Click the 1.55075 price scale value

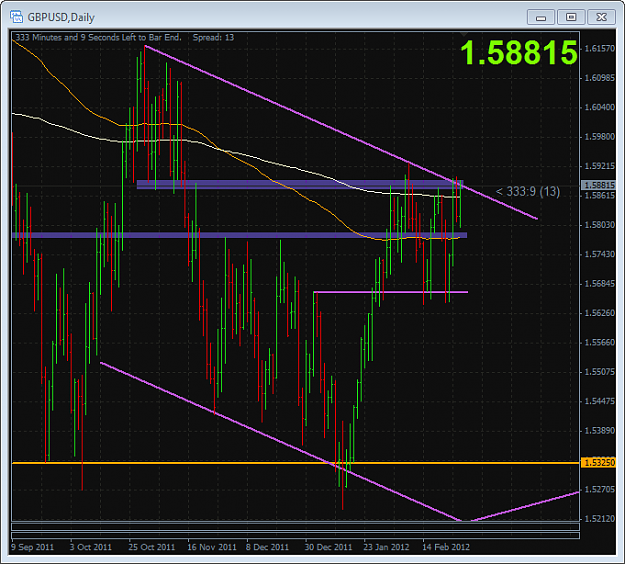(x=599, y=372)
